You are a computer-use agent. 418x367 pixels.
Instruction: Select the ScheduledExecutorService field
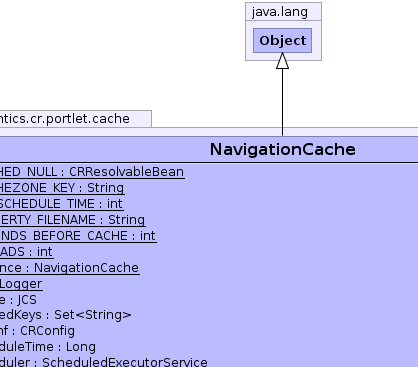tap(104, 362)
